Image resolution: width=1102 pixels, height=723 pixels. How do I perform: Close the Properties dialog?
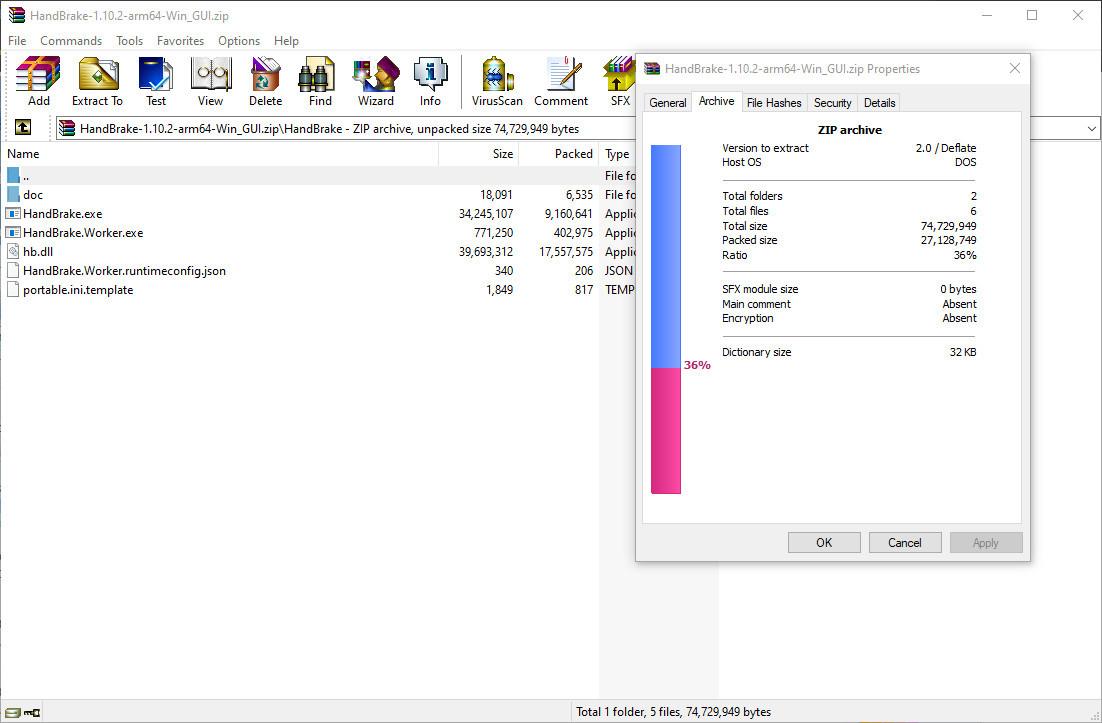(x=1014, y=68)
